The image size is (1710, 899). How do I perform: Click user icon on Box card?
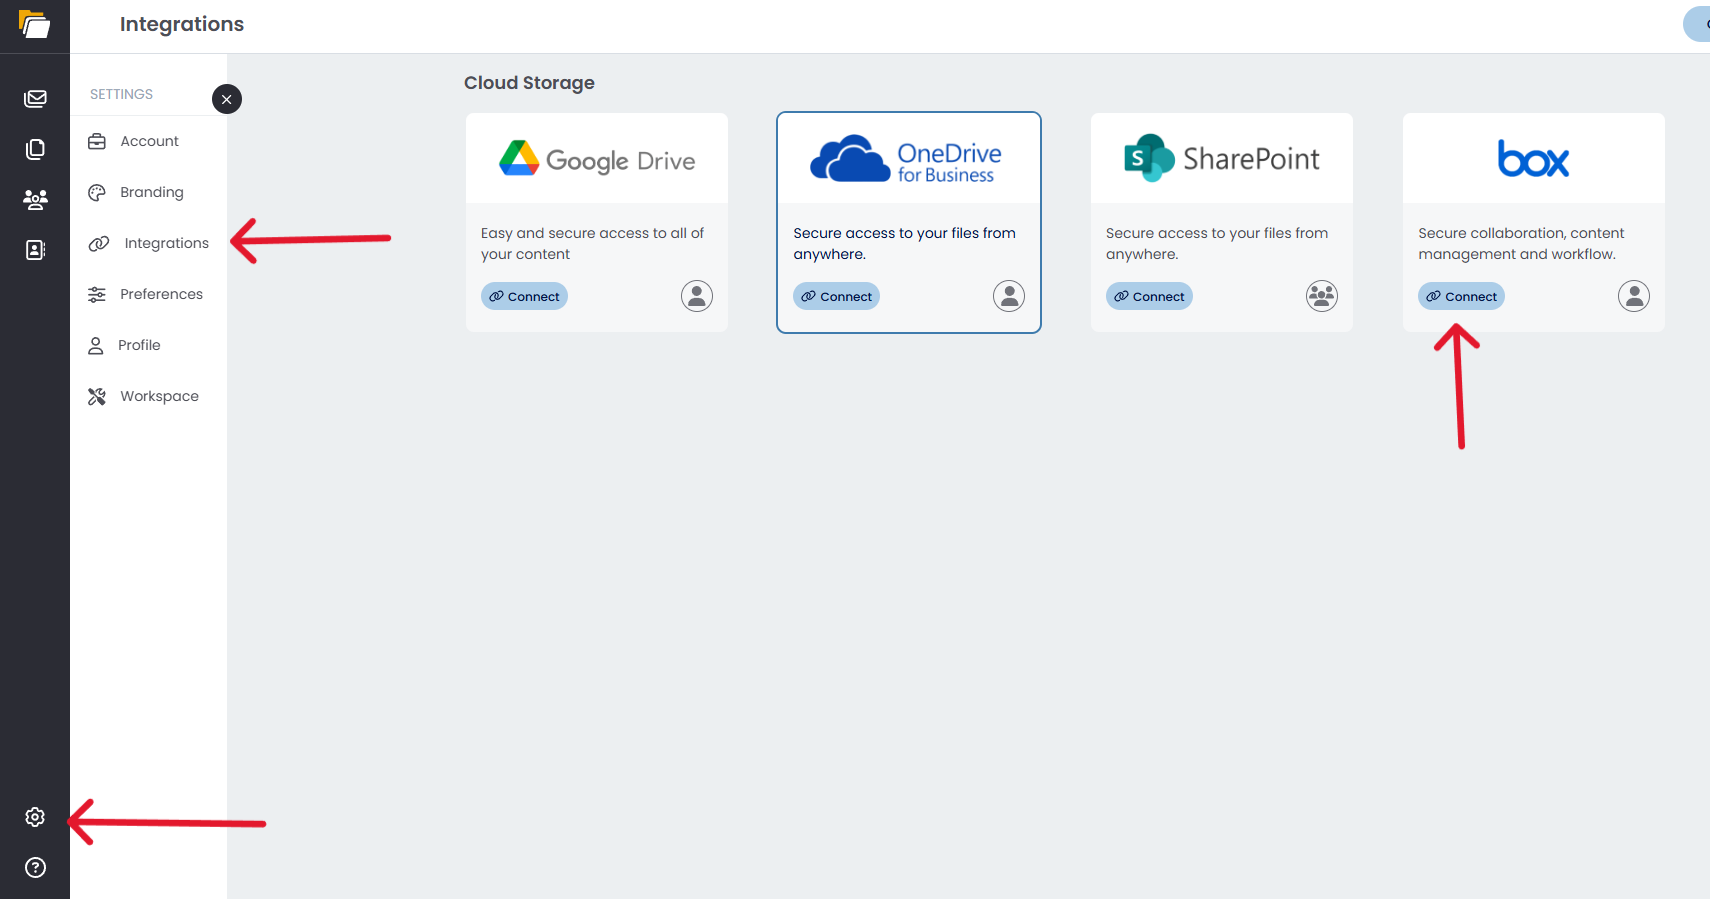(1634, 296)
